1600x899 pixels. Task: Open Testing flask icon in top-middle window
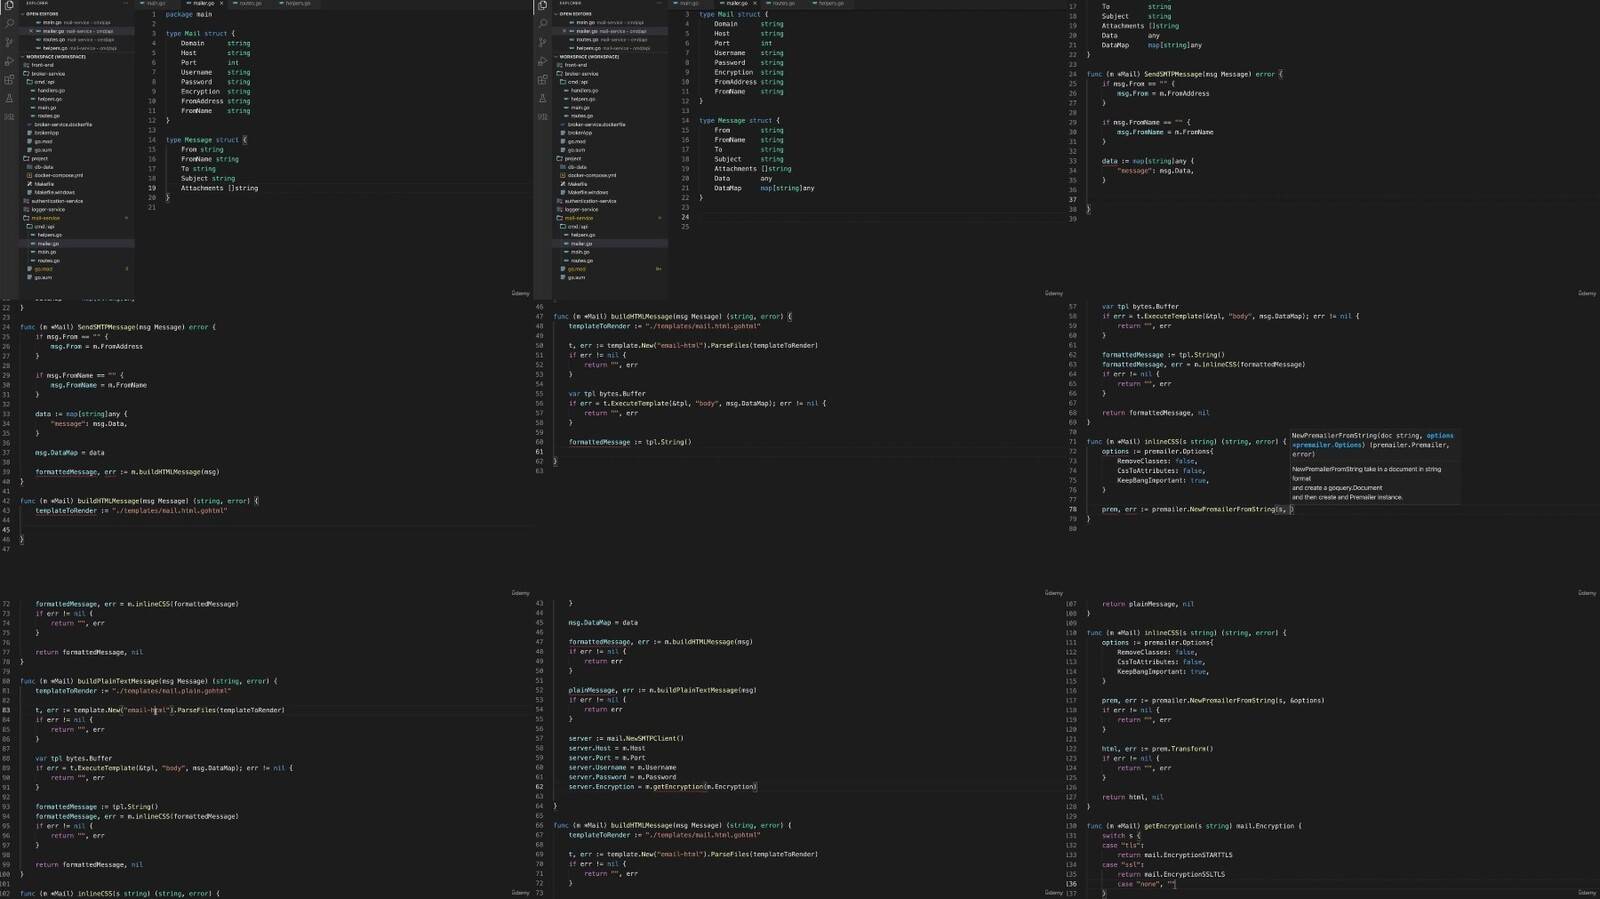[542, 98]
